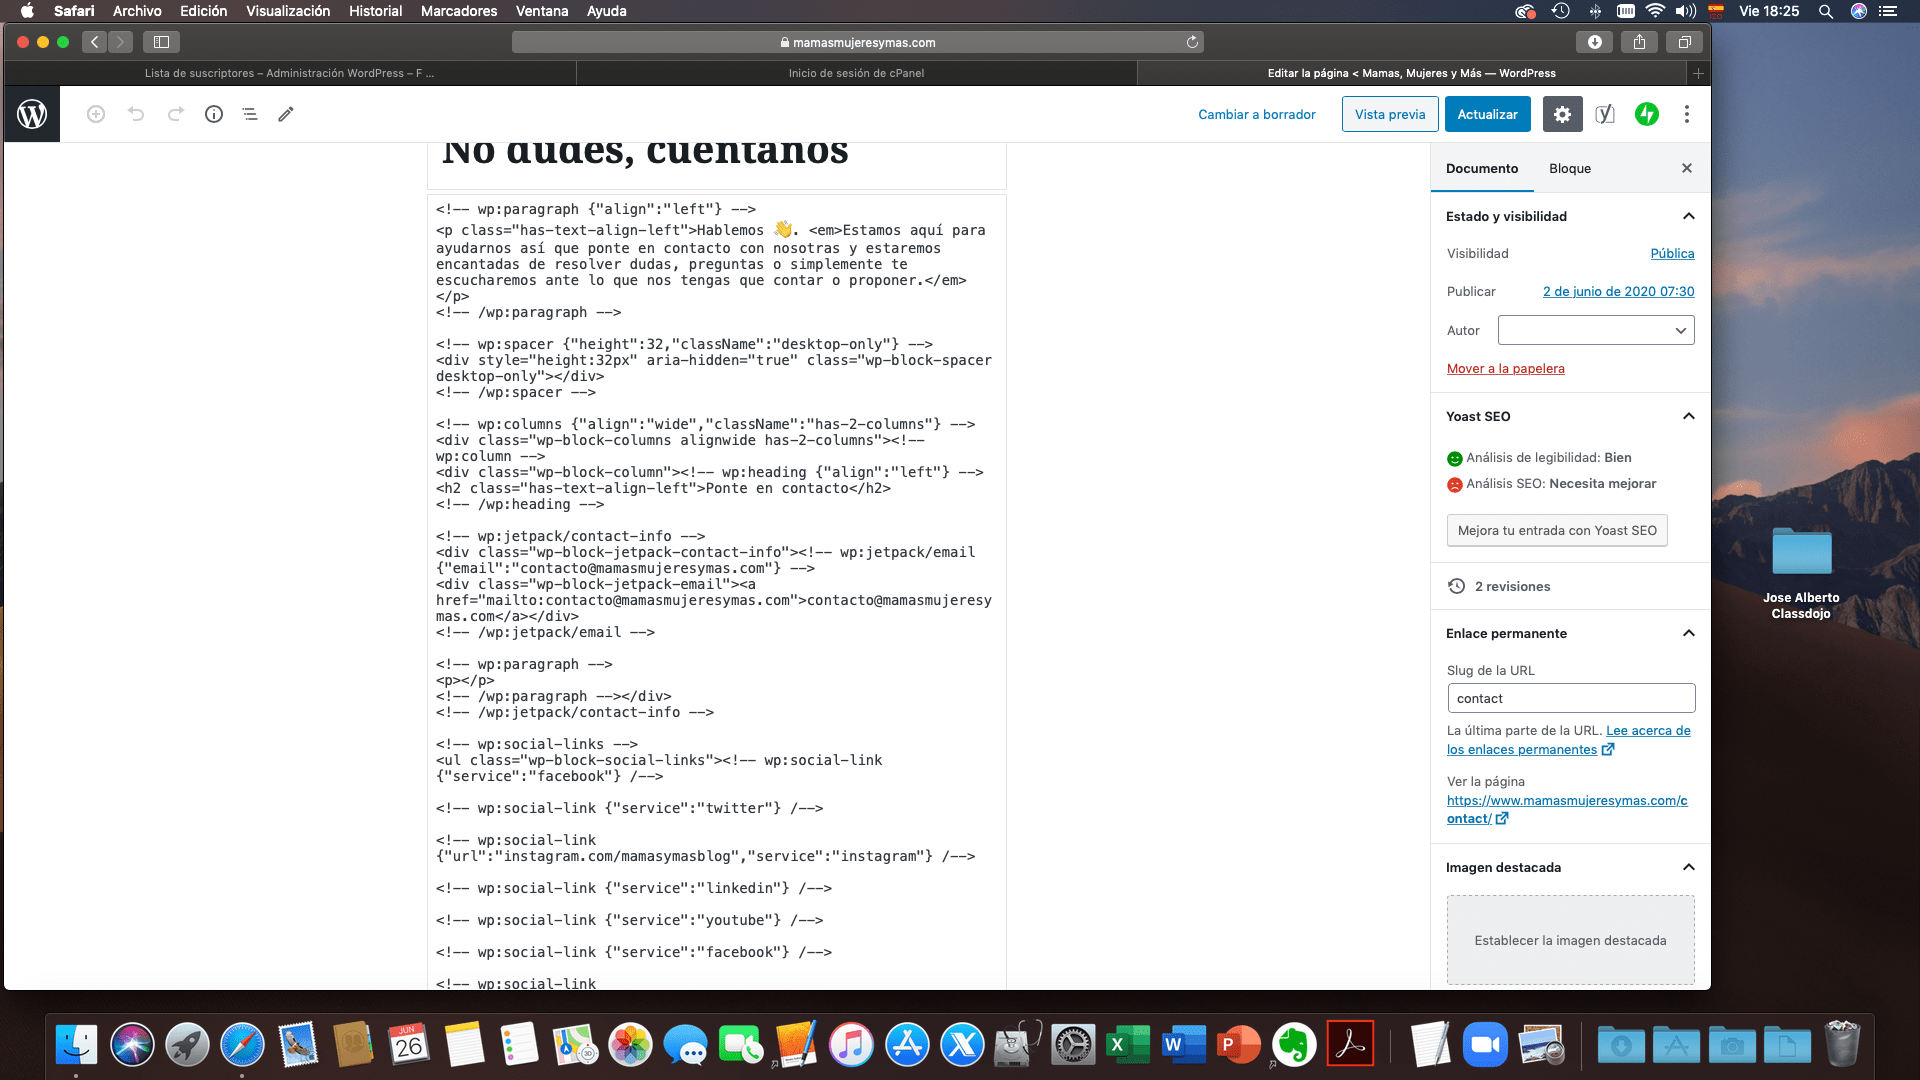Open the Archivo menu
Viewport: 1920px width, 1080px height.
[x=137, y=11]
